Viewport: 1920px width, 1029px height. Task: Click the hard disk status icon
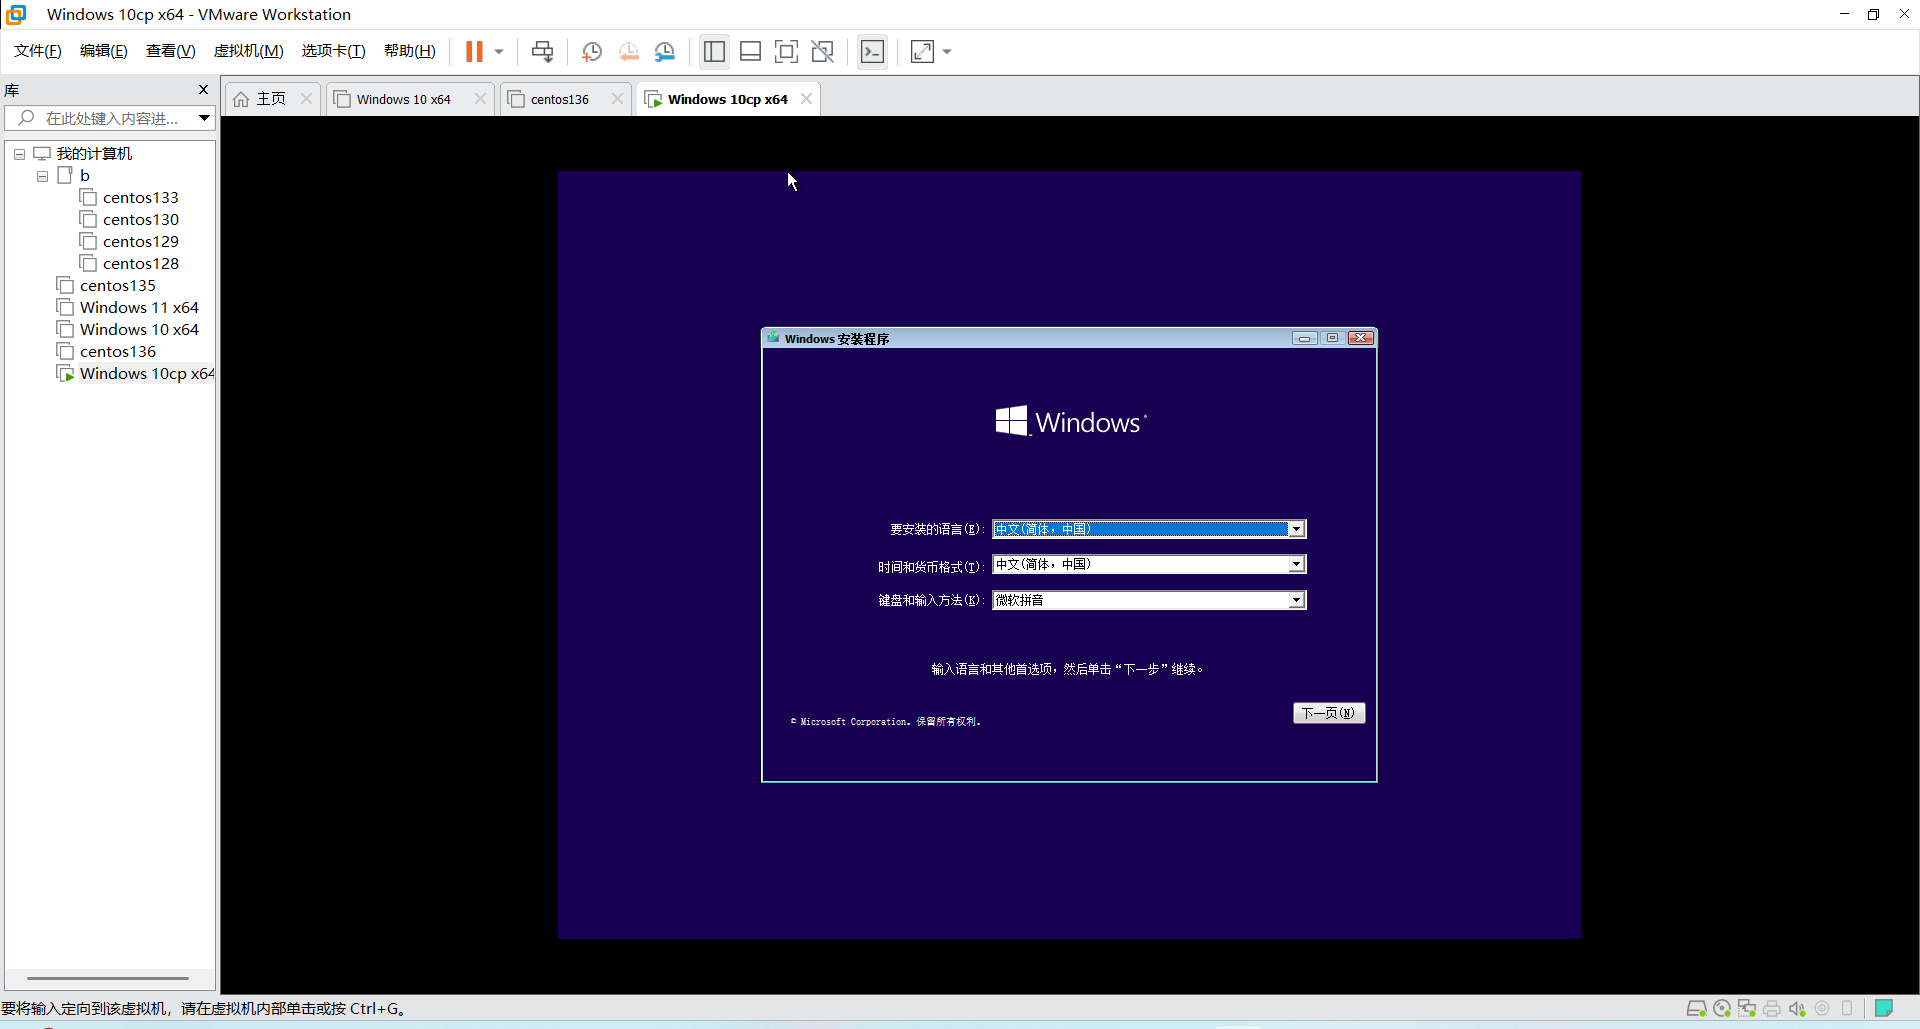[1696, 1008]
